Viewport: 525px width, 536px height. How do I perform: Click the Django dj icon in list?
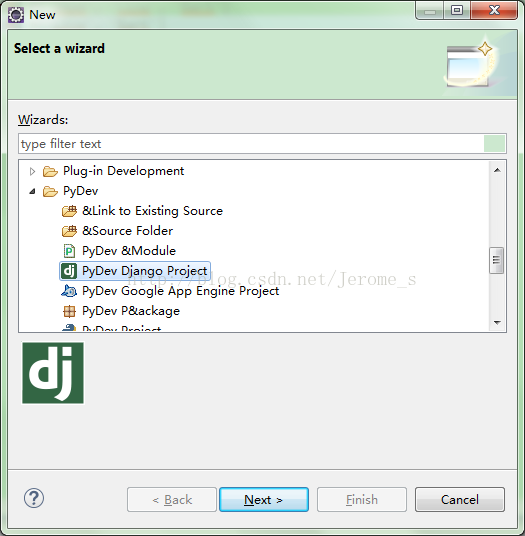click(69, 271)
